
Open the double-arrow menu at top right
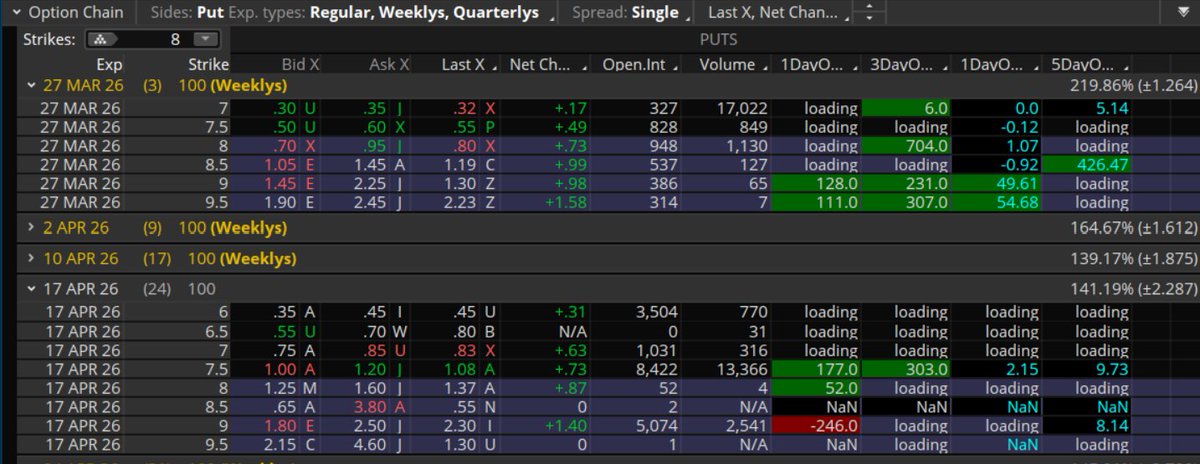coord(1181,13)
